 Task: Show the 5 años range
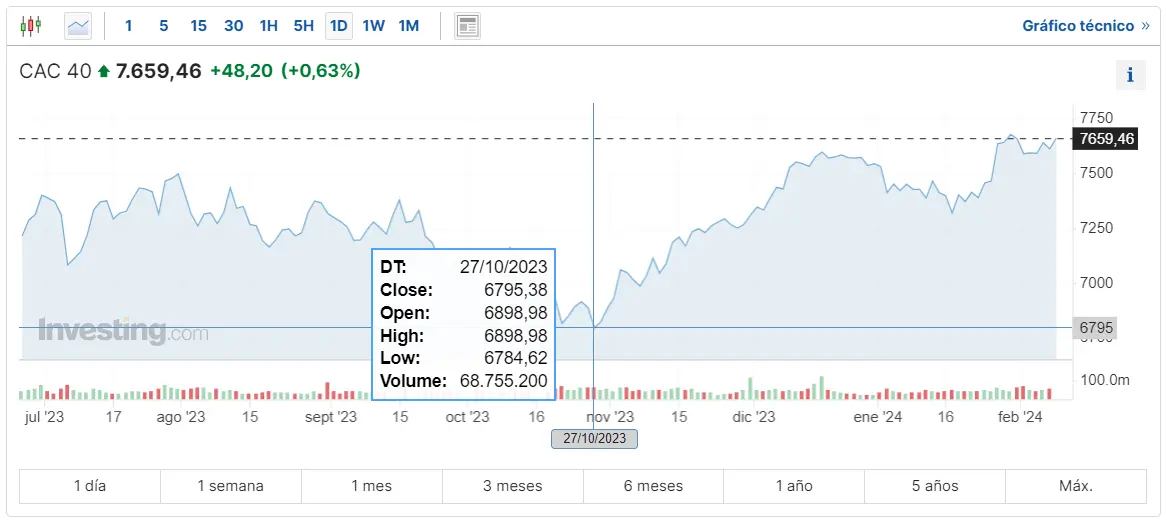(x=935, y=486)
